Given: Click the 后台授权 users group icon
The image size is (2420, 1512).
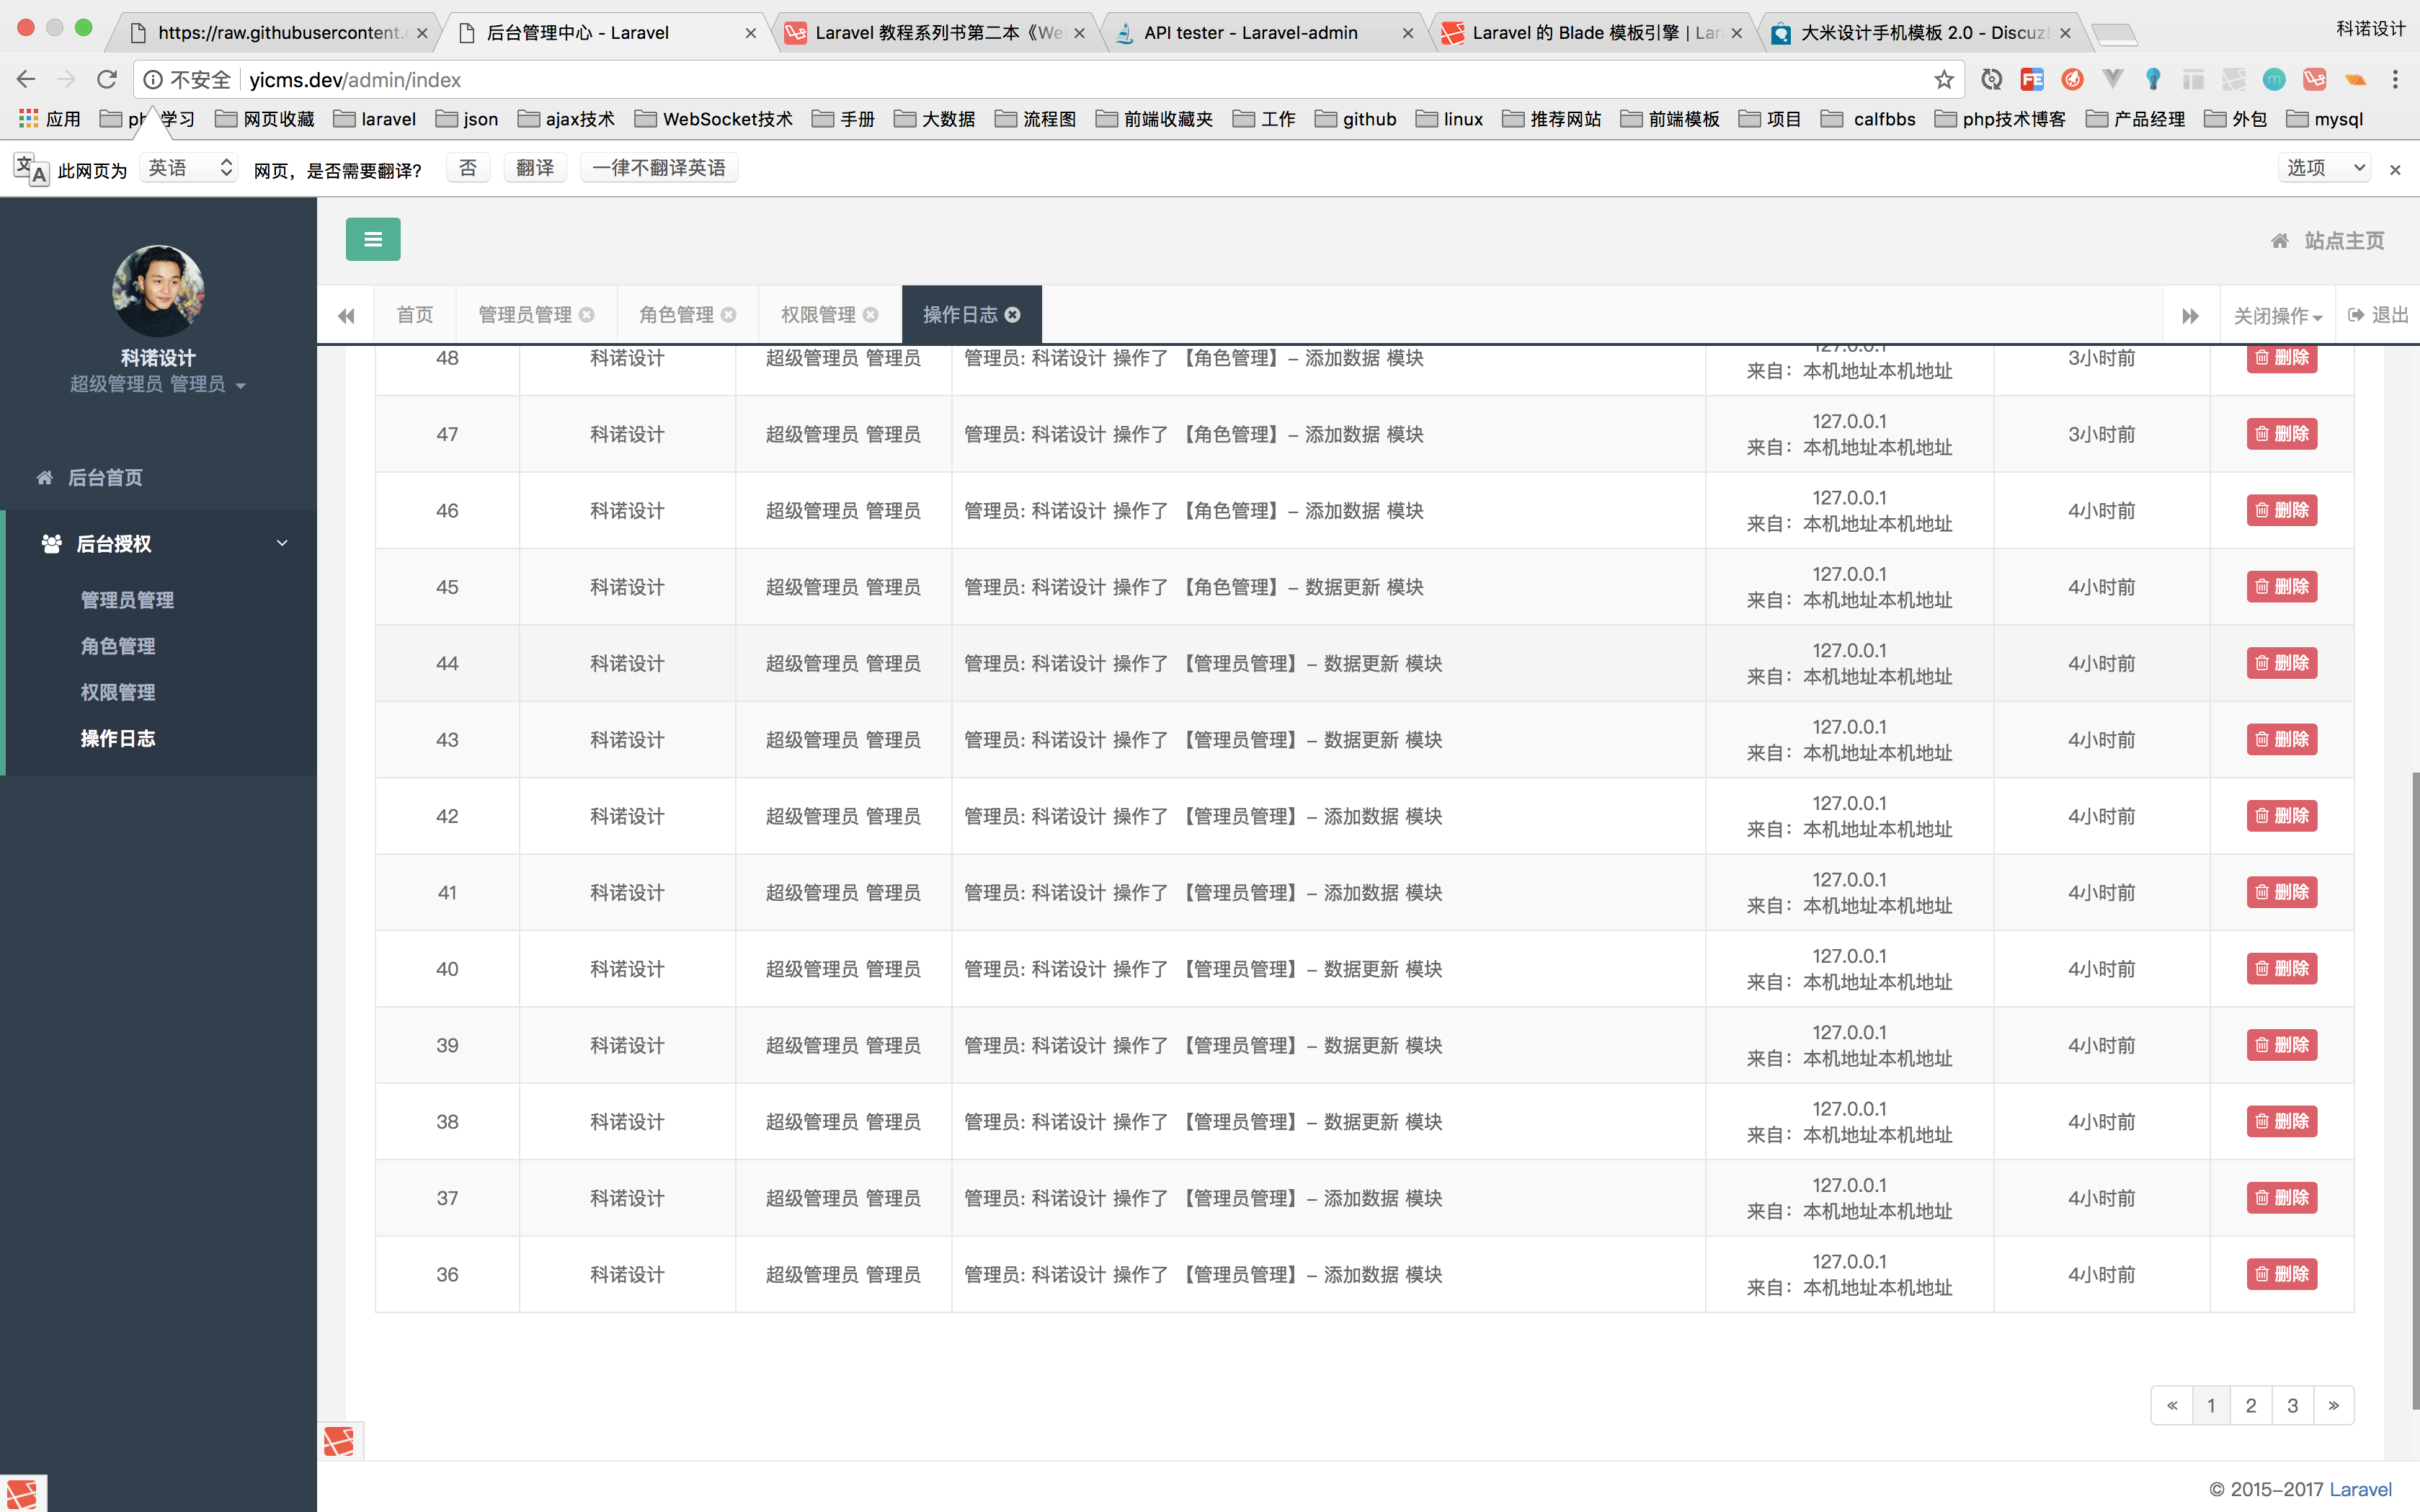Looking at the screenshot, I should 52,544.
